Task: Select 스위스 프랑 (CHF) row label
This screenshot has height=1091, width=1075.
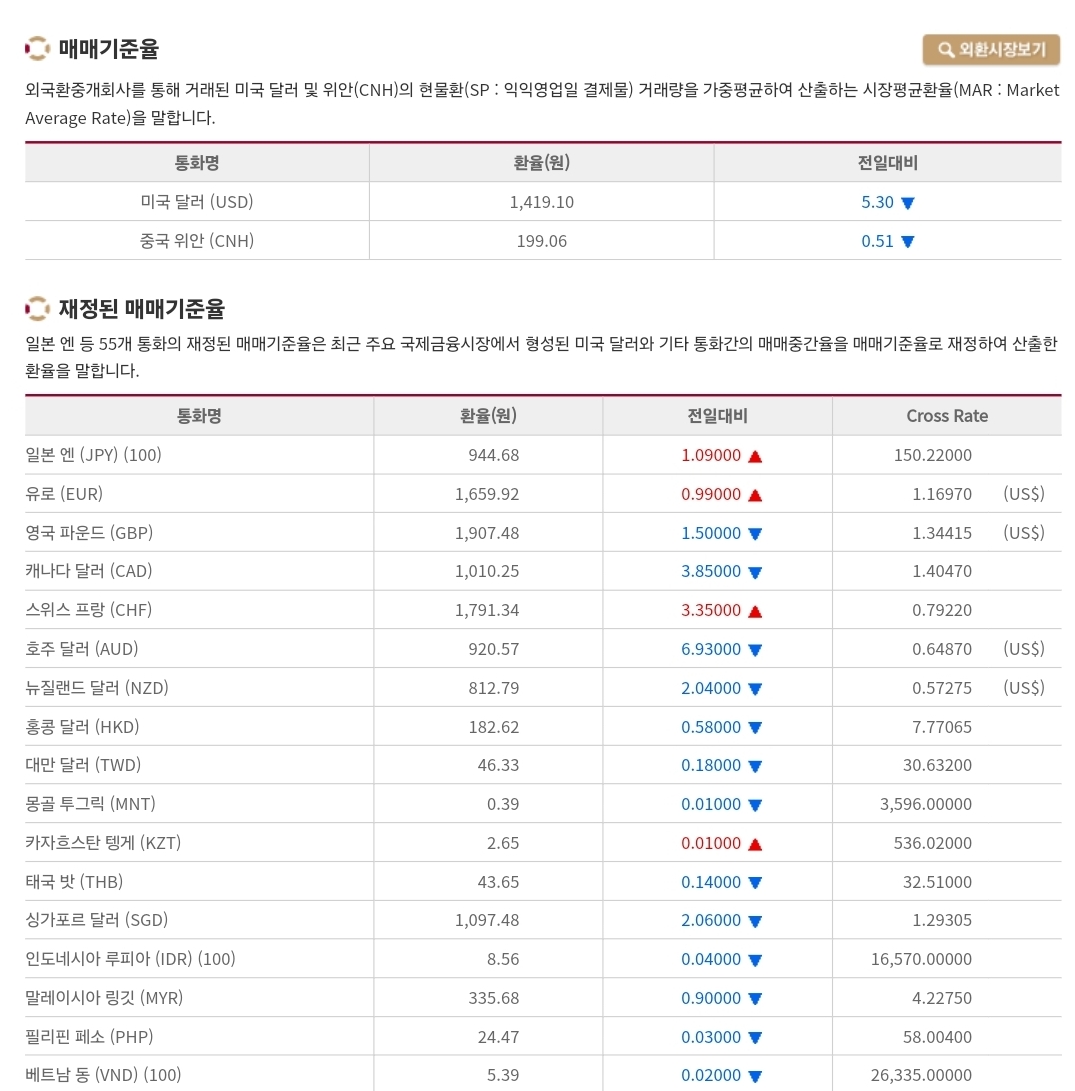Action: (x=88, y=610)
